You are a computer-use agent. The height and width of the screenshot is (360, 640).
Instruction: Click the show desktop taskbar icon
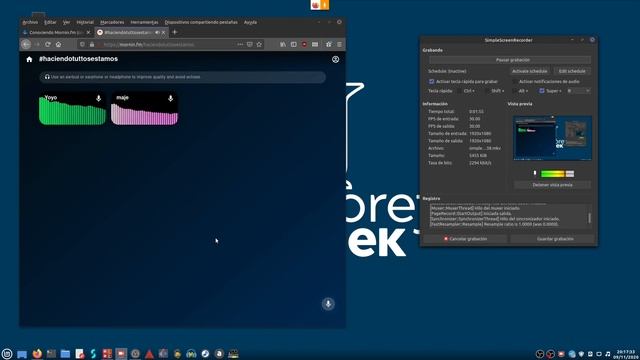click(x=22, y=354)
